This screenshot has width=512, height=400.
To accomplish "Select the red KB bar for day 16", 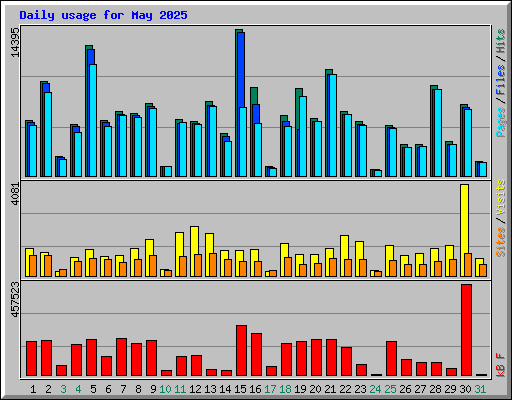I will click(x=256, y=354).
